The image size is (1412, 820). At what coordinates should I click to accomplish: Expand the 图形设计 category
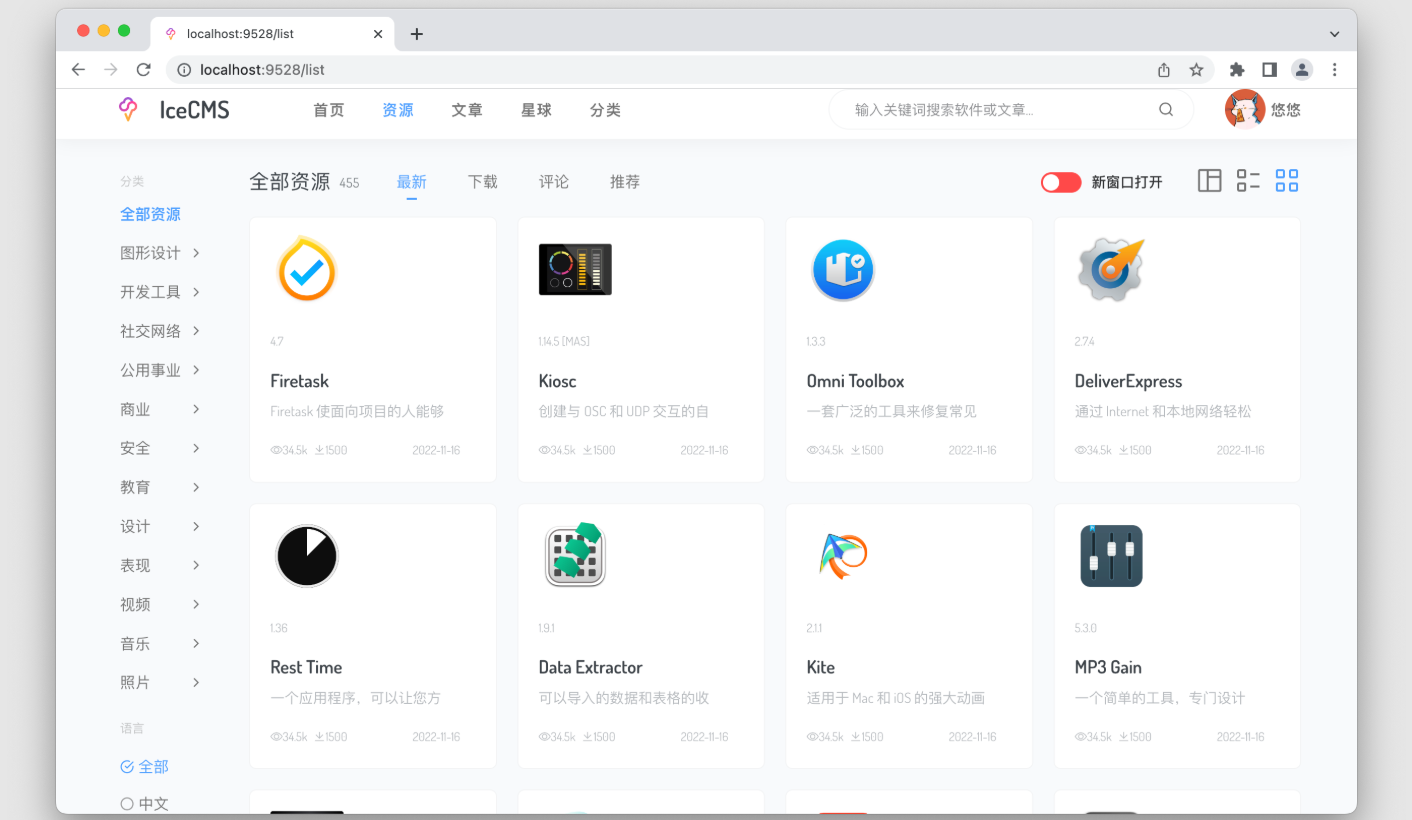point(196,253)
